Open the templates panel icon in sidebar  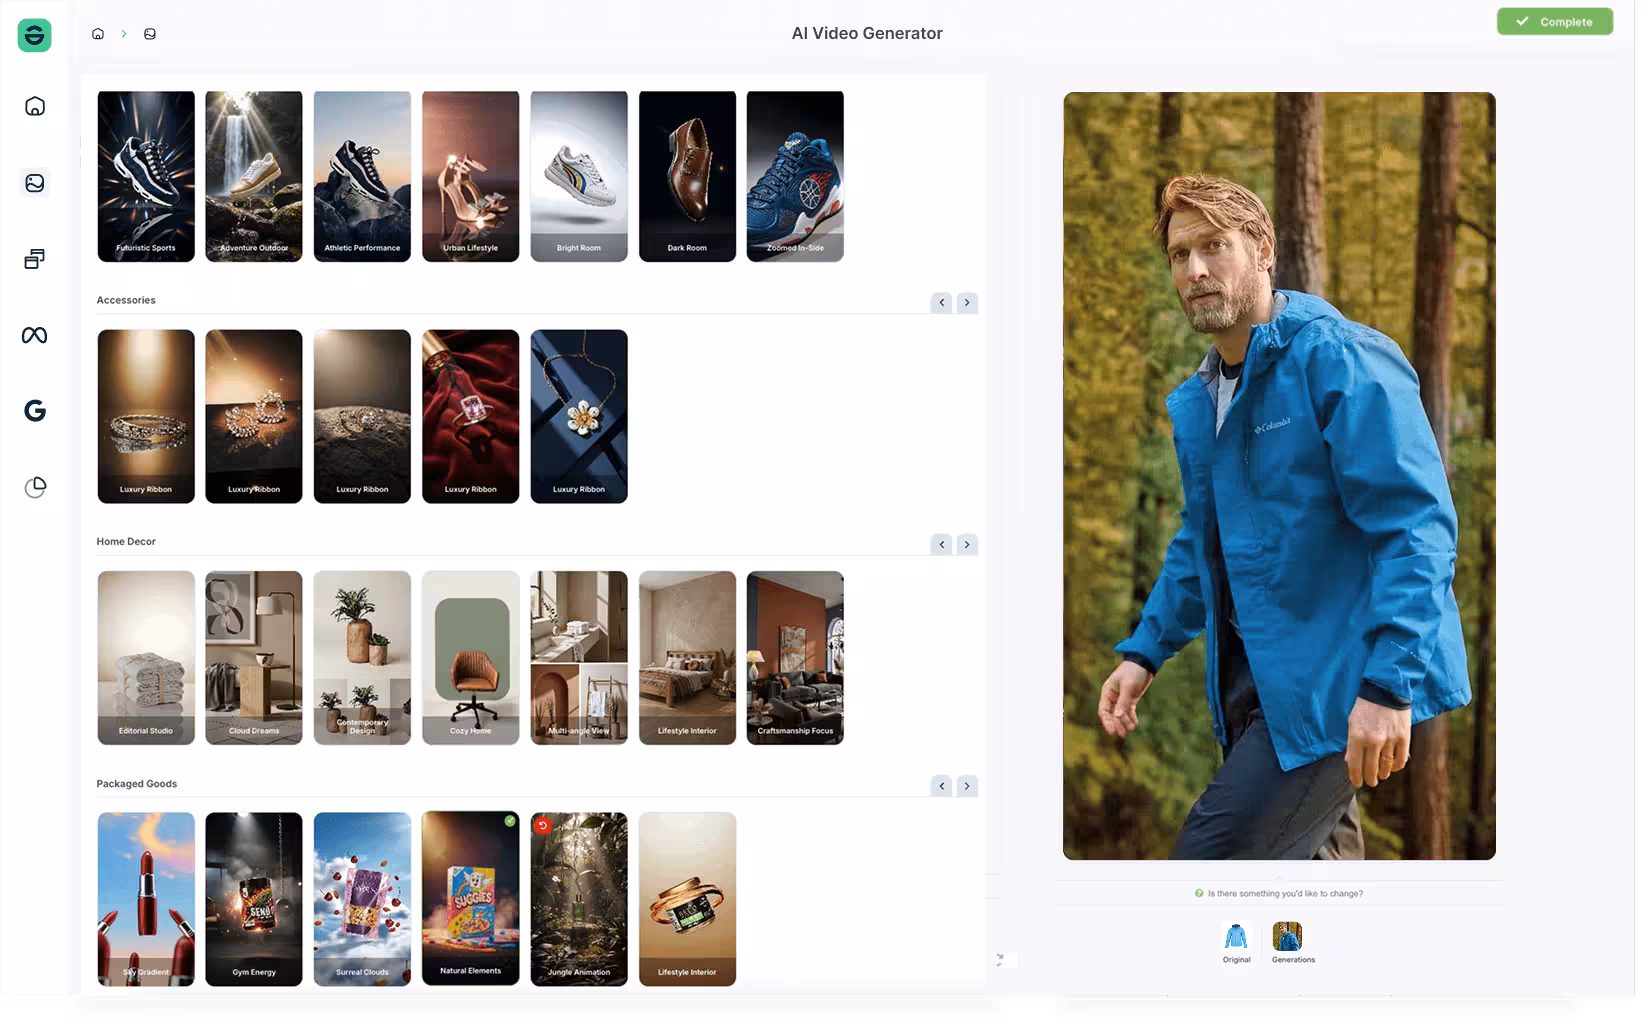pos(33,258)
